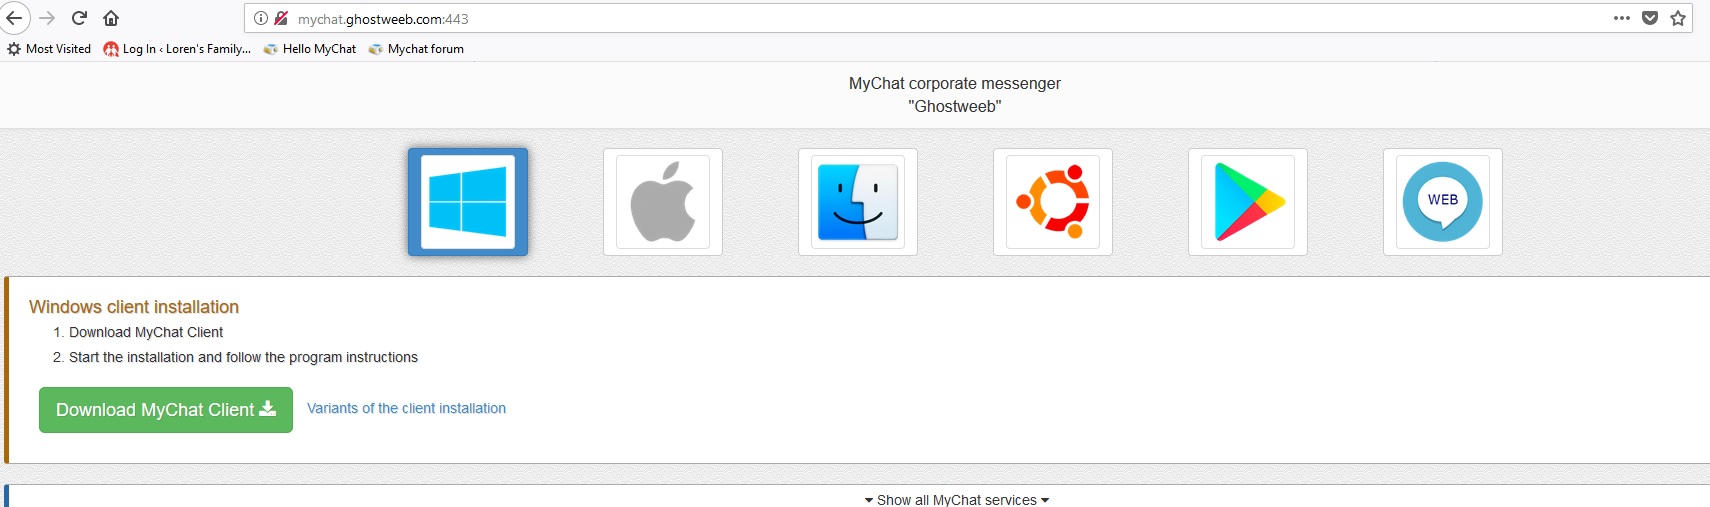Click the 'Download MyChat Client' instruction step text

point(146,332)
